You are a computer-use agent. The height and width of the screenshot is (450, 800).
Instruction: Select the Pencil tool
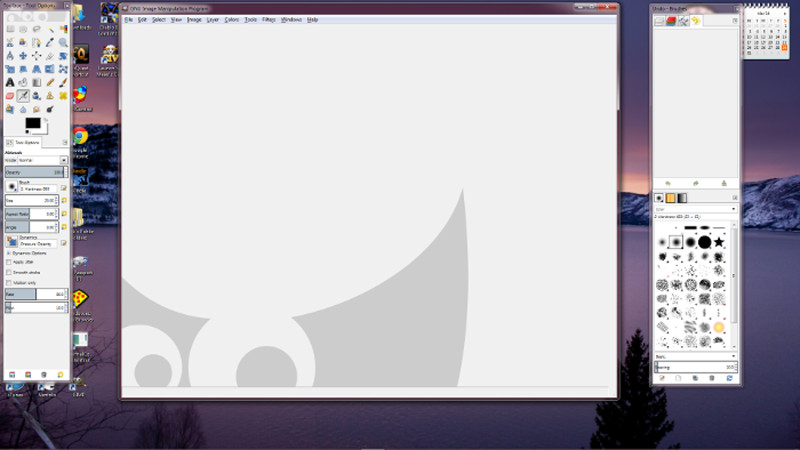50,82
